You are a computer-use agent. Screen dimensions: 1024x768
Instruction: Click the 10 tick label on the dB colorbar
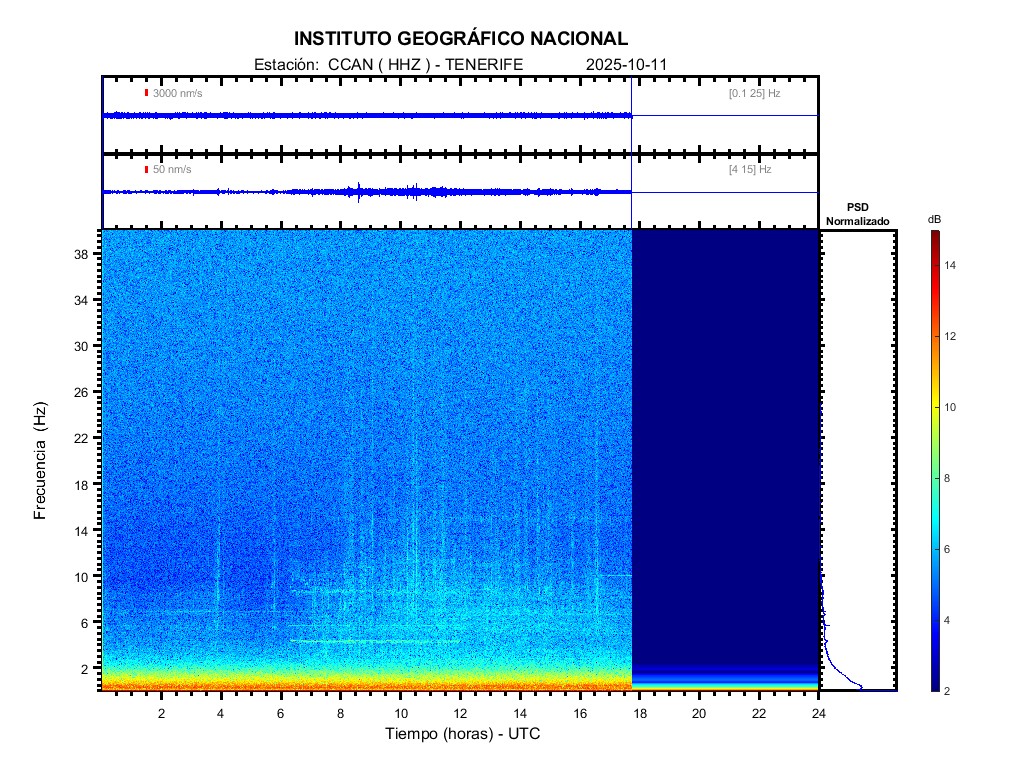953,407
